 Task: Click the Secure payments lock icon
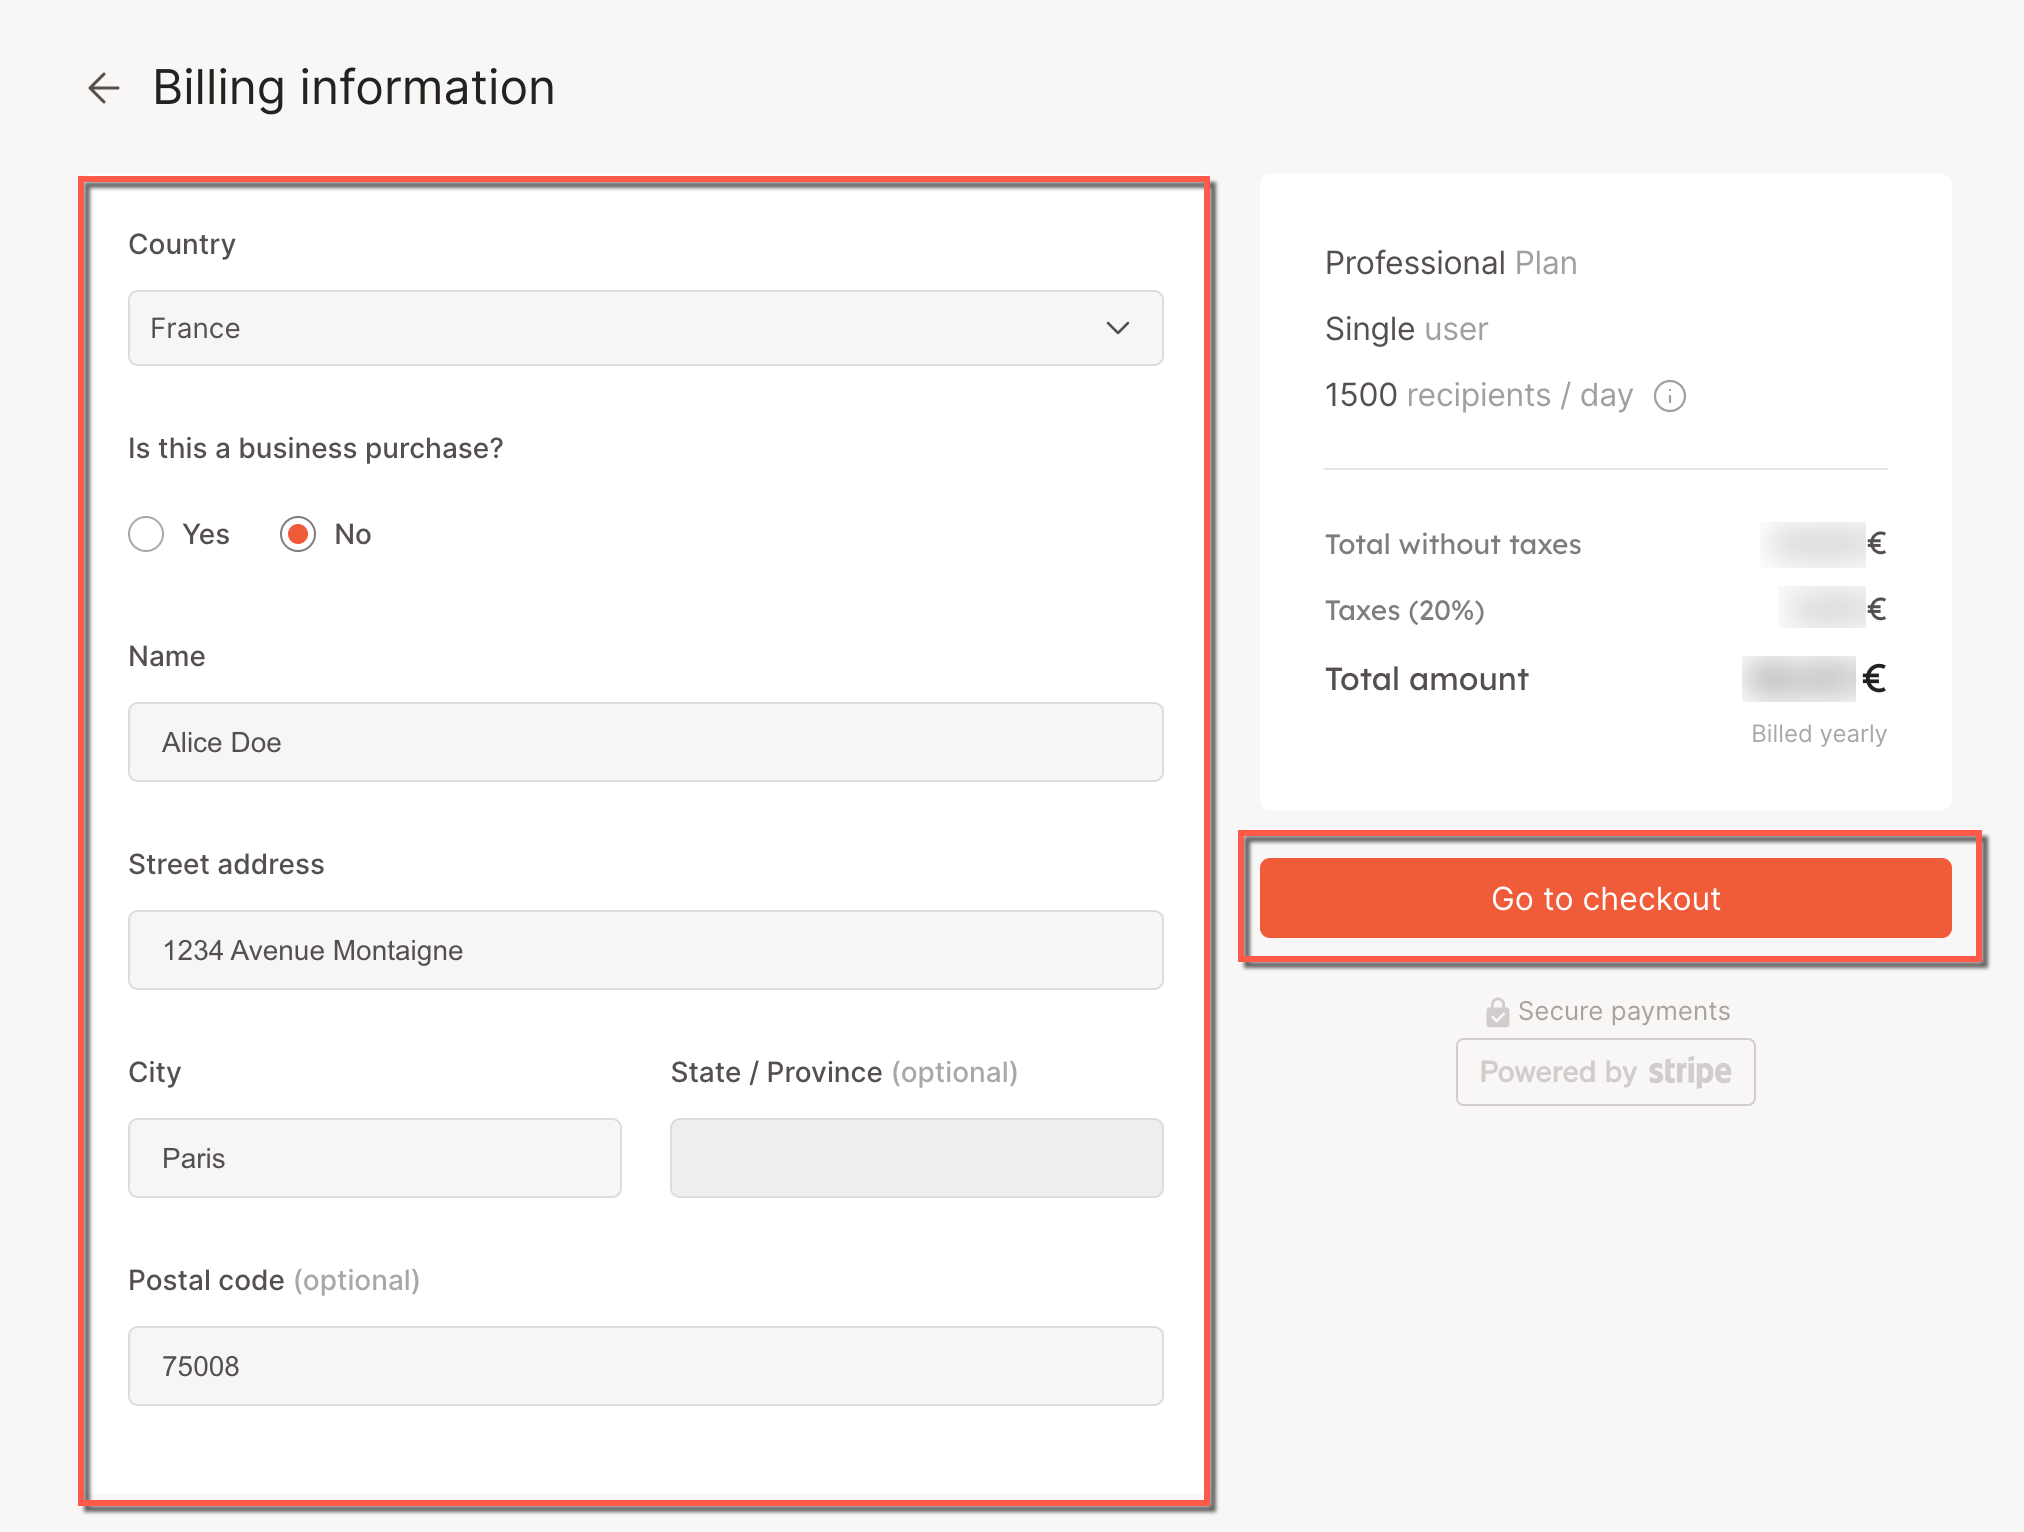click(1497, 1012)
